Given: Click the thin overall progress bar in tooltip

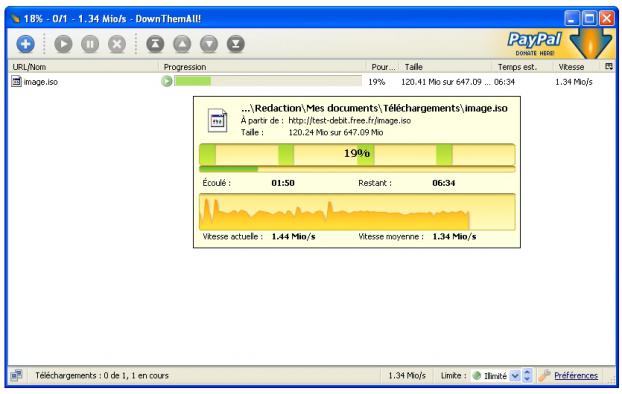Looking at the screenshot, I should pyautogui.click(x=357, y=169).
